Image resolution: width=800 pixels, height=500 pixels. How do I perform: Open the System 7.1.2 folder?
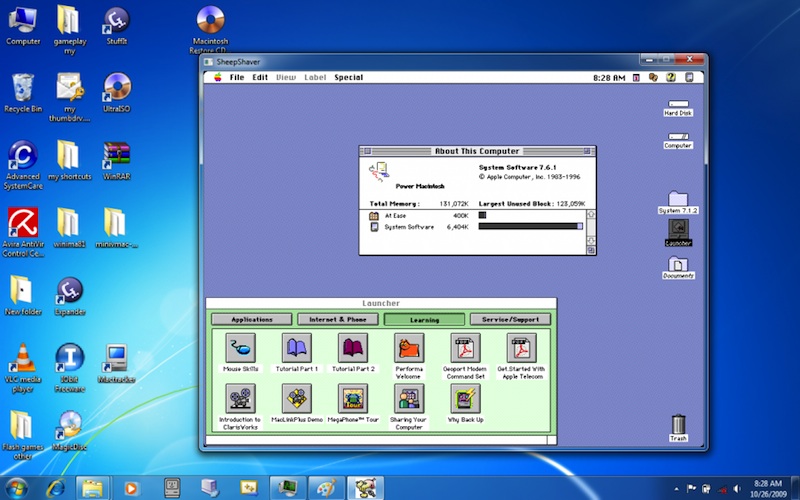(678, 200)
